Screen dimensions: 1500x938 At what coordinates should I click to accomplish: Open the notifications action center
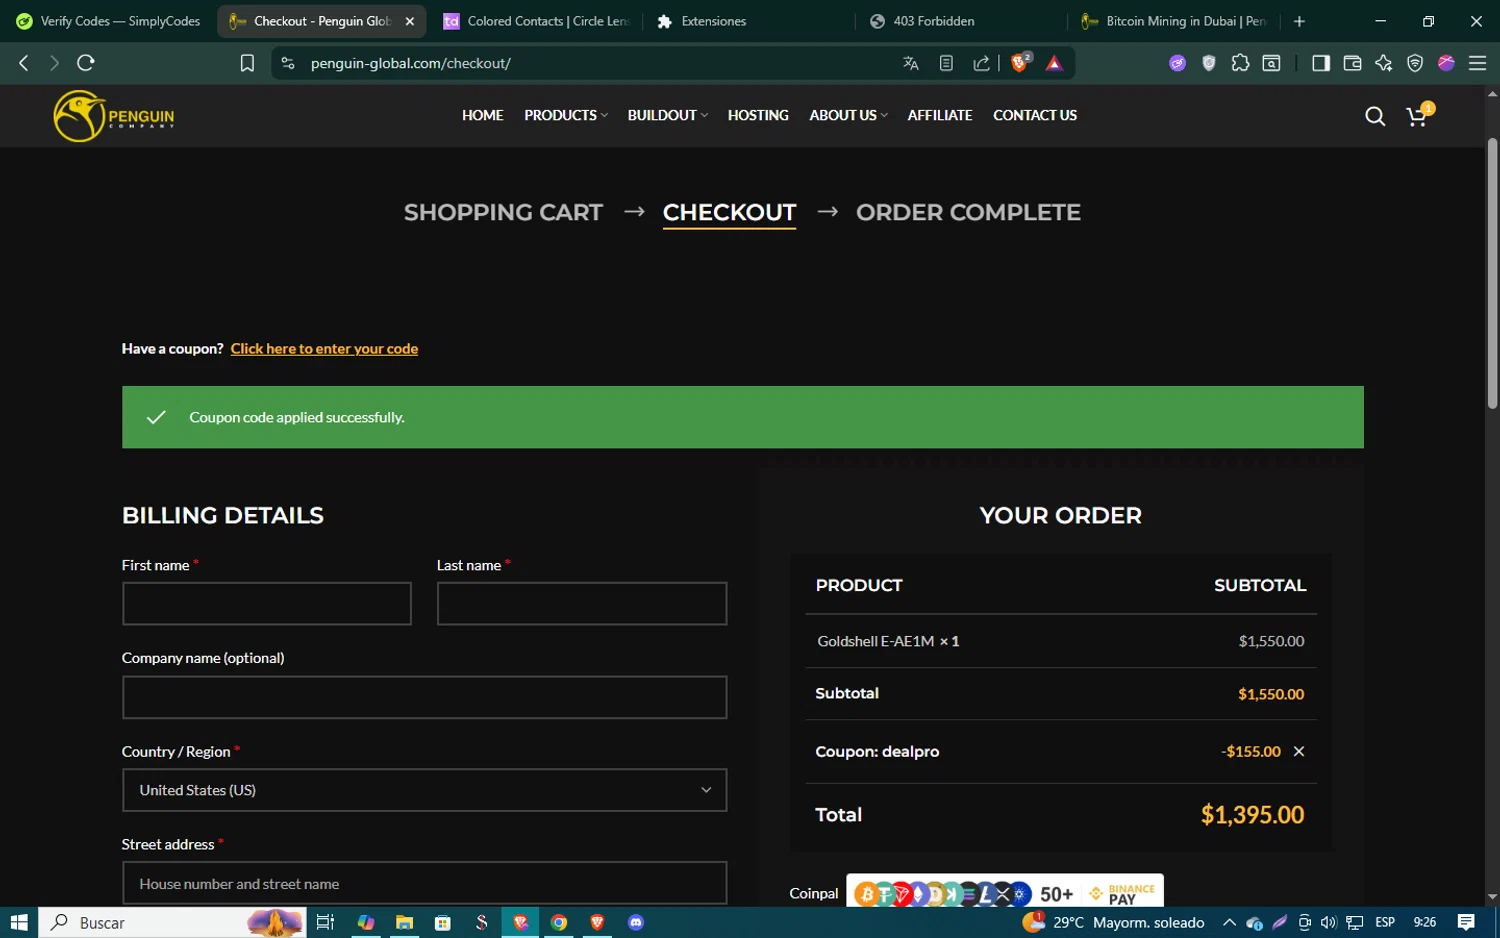(1466, 922)
